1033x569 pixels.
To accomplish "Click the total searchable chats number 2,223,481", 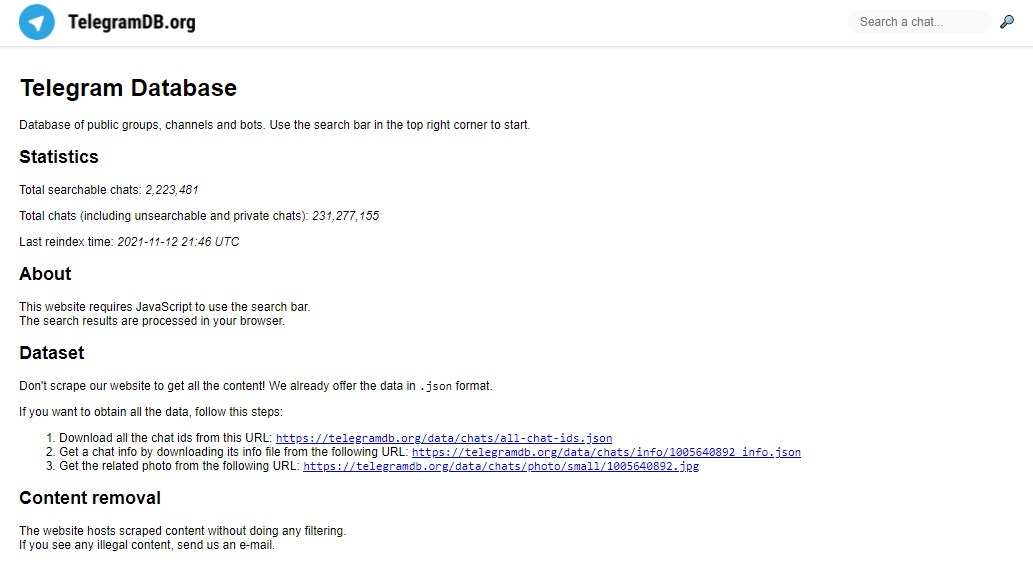I will pos(171,190).
